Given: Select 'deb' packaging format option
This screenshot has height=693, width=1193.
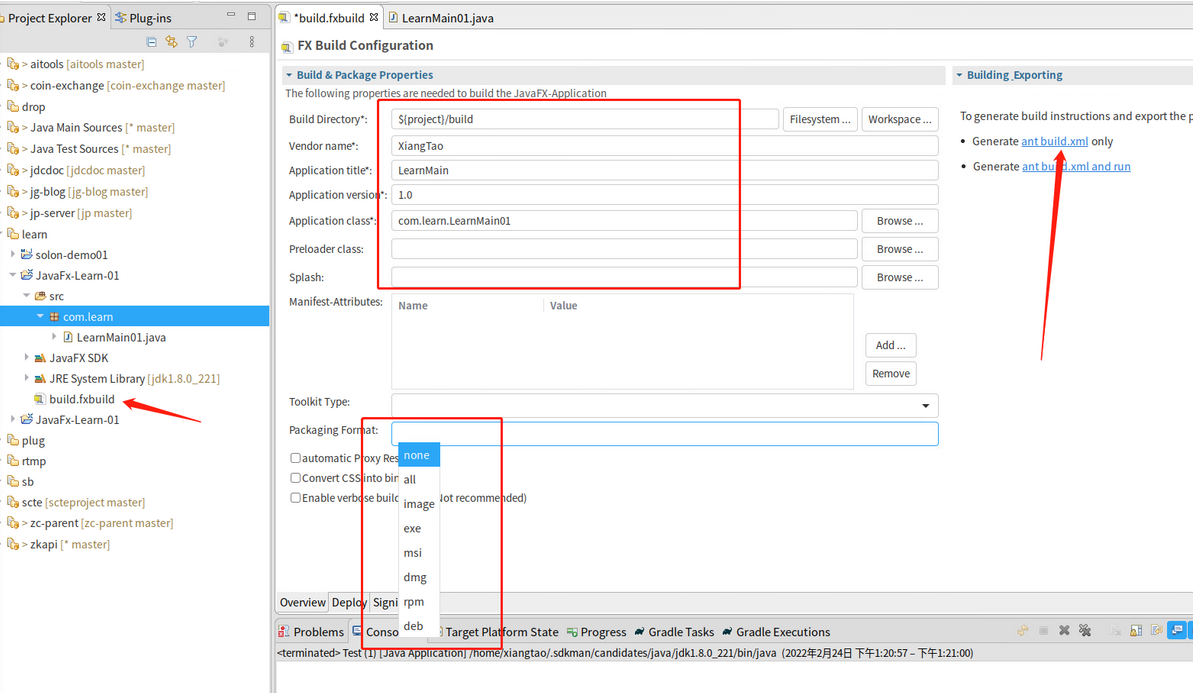Looking at the screenshot, I should (418, 626).
